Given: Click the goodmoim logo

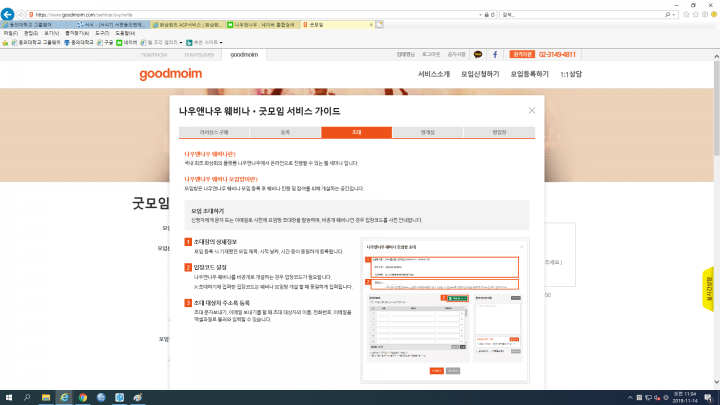Looking at the screenshot, I should pos(171,74).
